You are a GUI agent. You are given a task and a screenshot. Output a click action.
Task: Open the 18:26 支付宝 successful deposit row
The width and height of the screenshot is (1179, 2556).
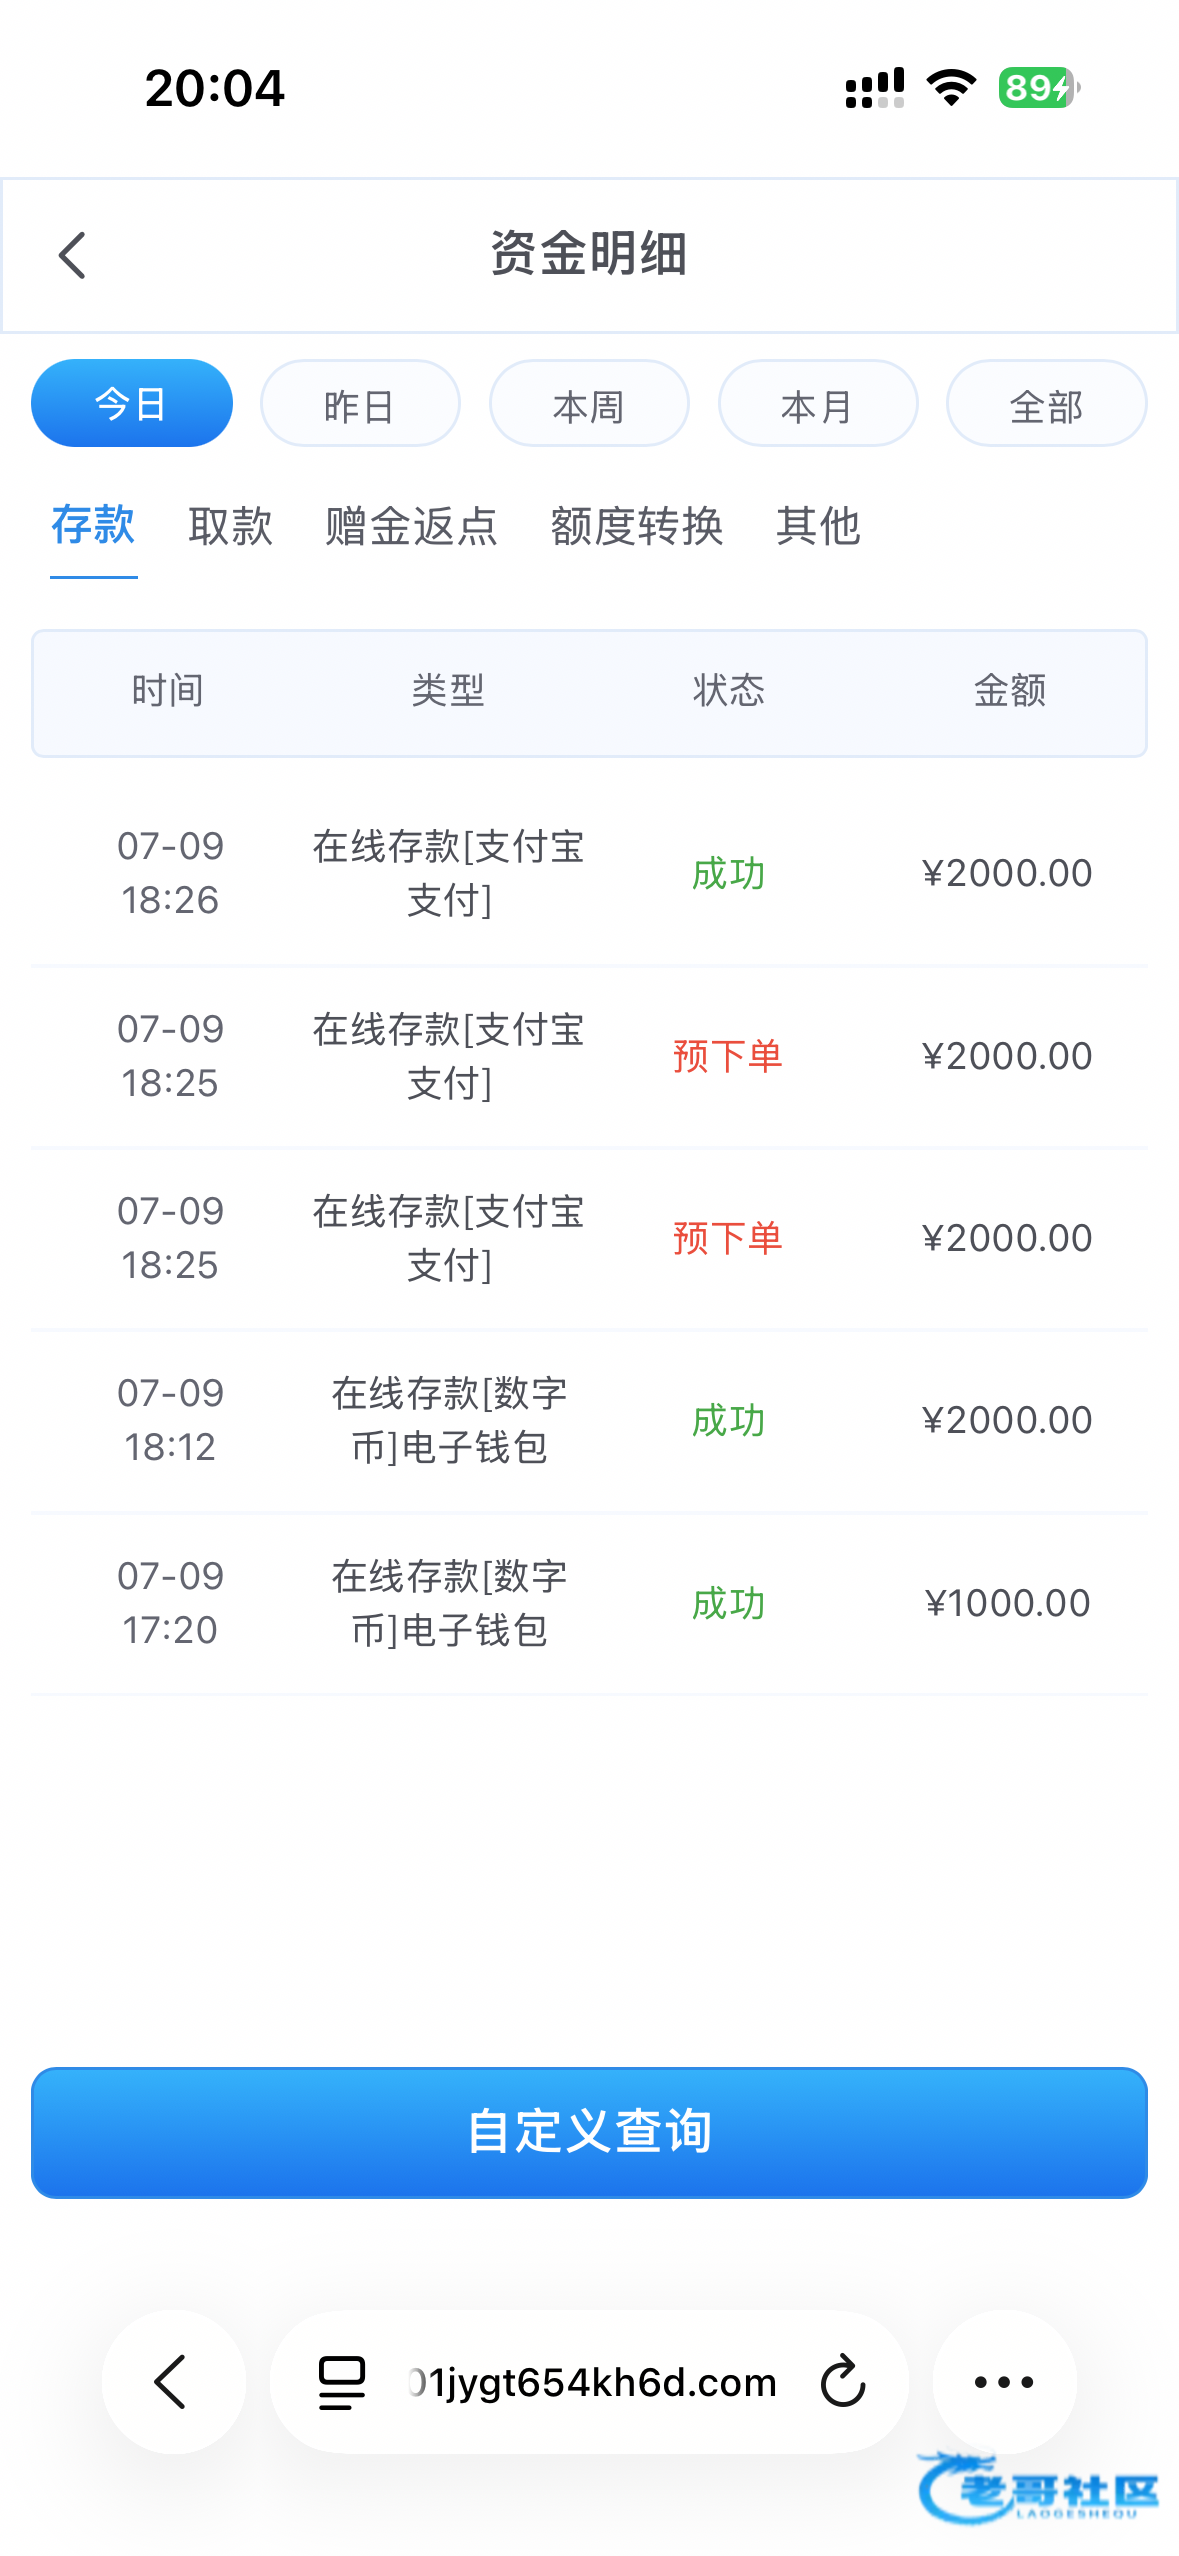click(589, 873)
